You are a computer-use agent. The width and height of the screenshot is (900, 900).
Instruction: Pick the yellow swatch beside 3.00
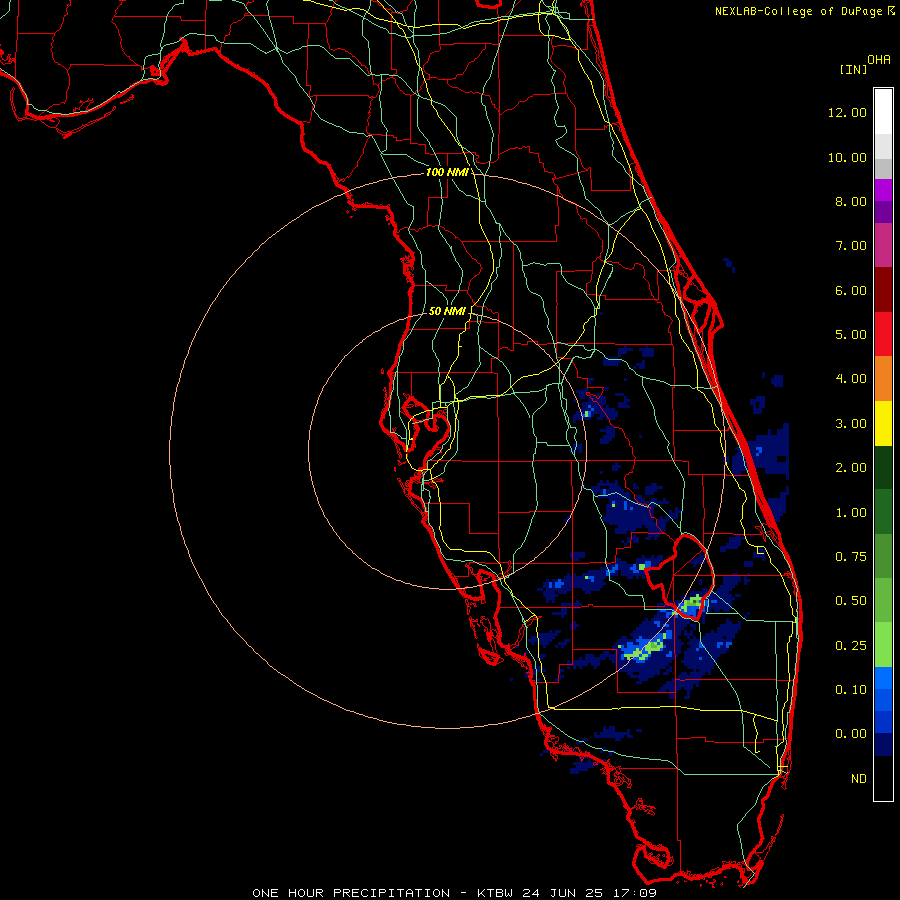[883, 423]
